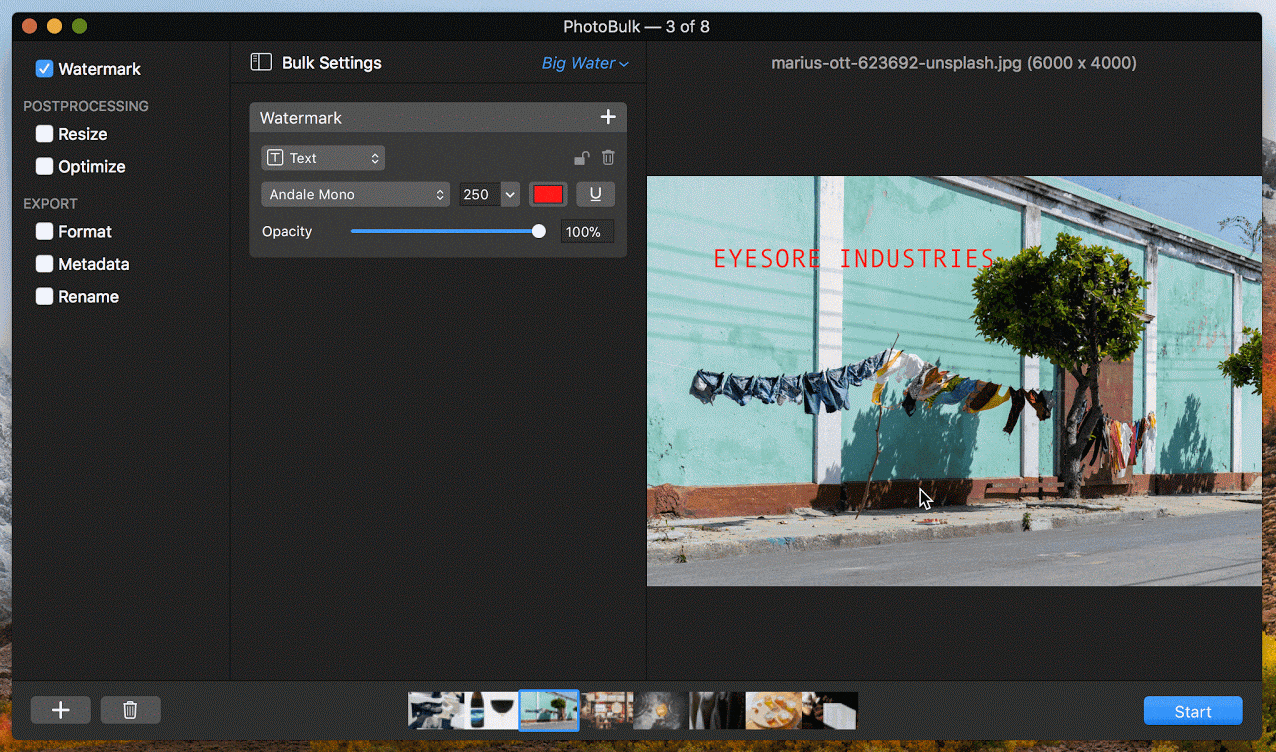This screenshot has width=1276, height=752.
Task: Enable the Rename export option
Action: (44, 296)
